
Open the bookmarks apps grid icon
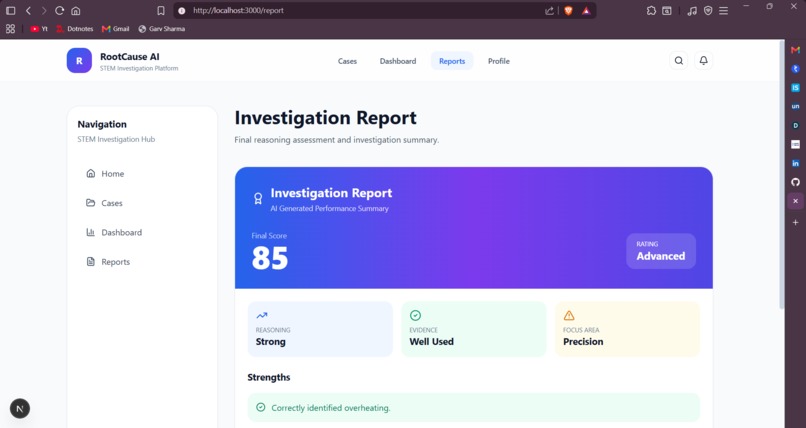click(10, 29)
